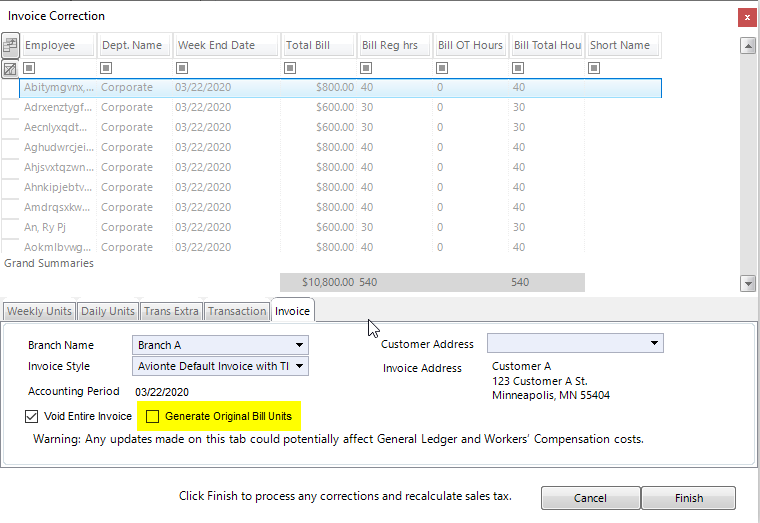Select the Aecnlyxqdt employee row
Image resolution: width=760 pixels, height=523 pixels.
coord(340,127)
